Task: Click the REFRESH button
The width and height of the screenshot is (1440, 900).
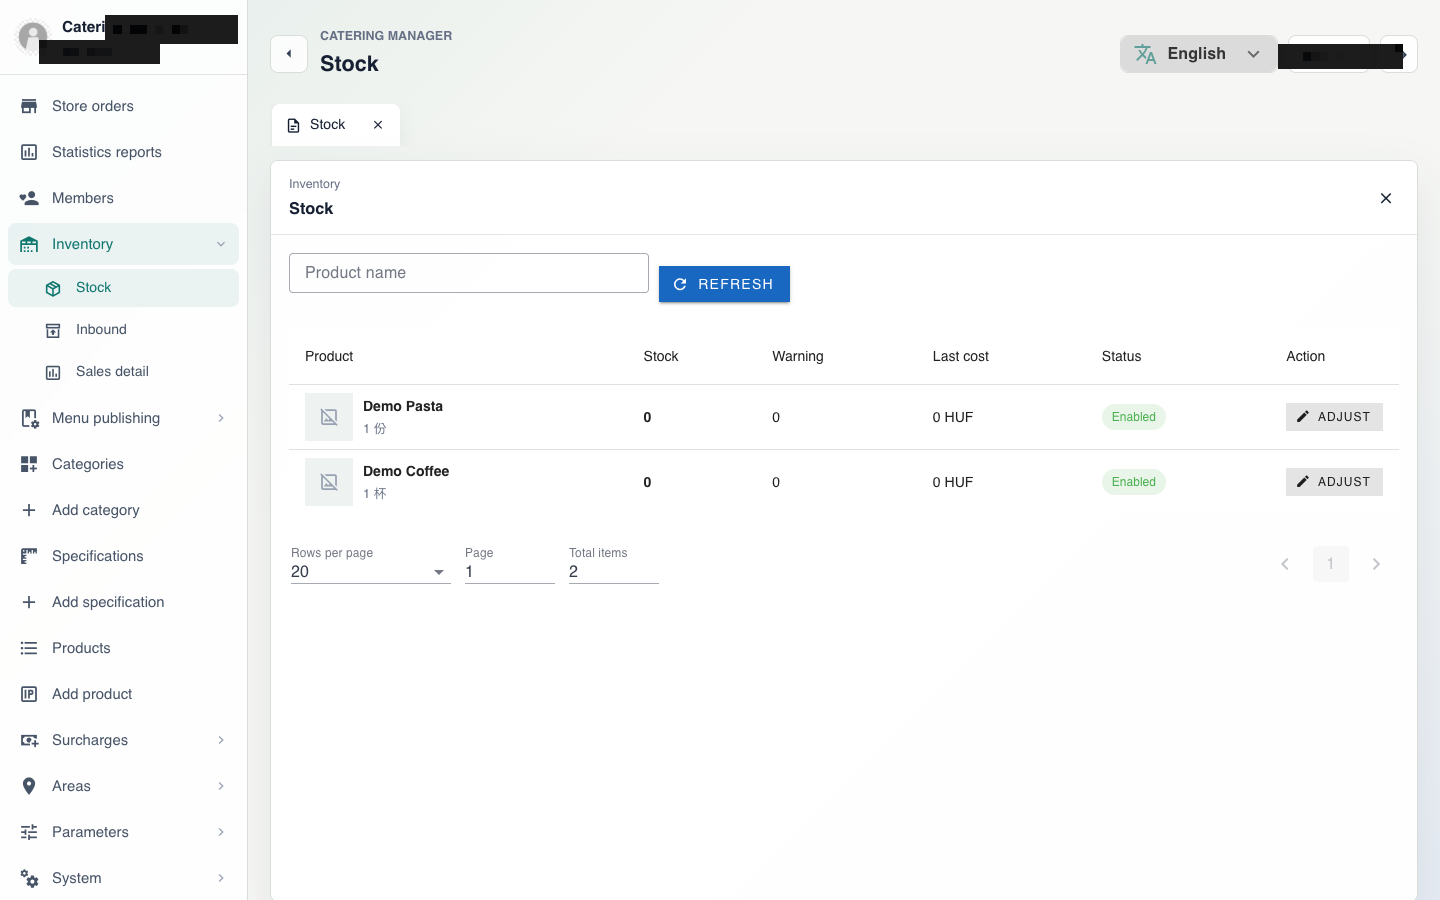Action: tap(724, 284)
